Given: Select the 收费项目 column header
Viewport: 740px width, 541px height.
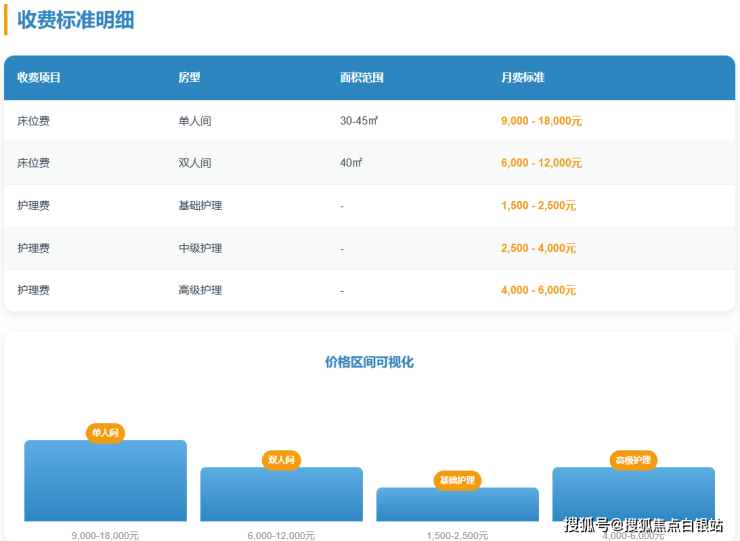Looking at the screenshot, I should [40, 78].
